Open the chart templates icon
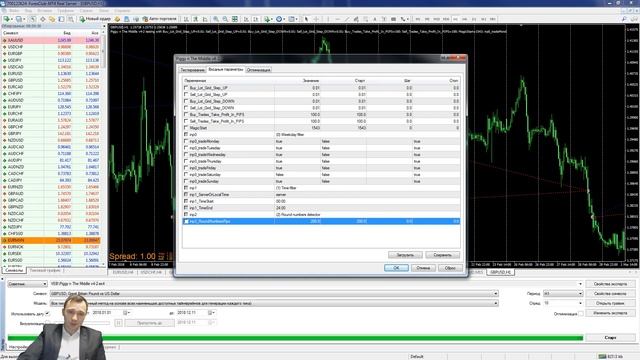The height and width of the screenshot is (360, 640). (292, 19)
